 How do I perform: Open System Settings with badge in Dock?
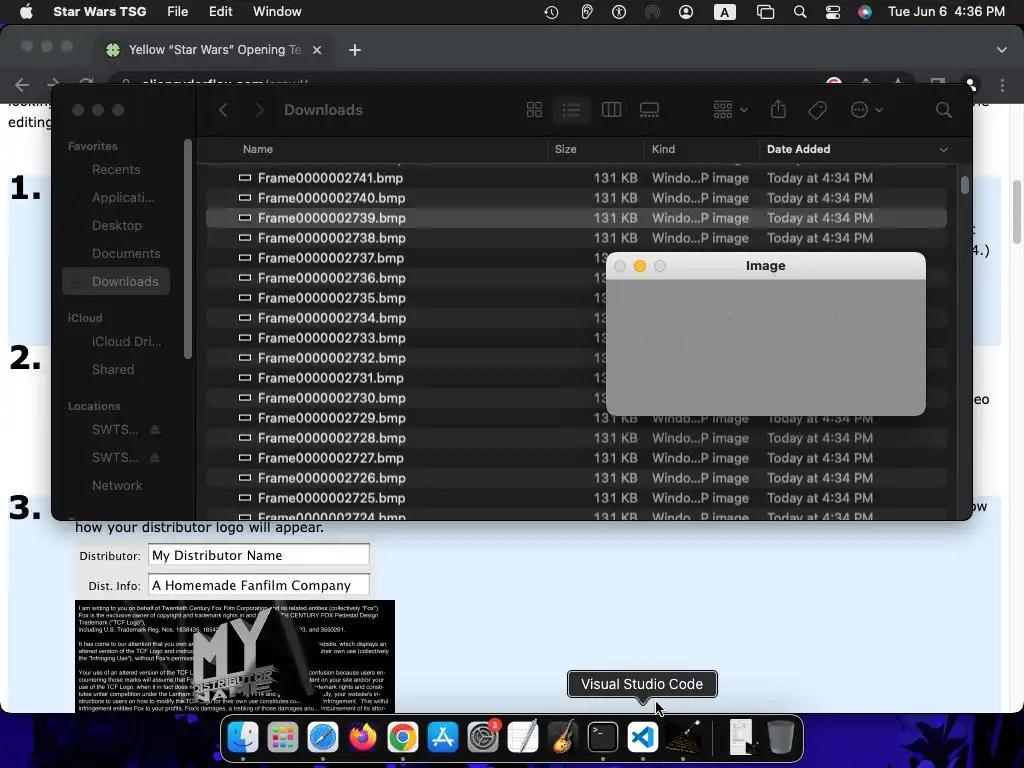click(x=483, y=737)
